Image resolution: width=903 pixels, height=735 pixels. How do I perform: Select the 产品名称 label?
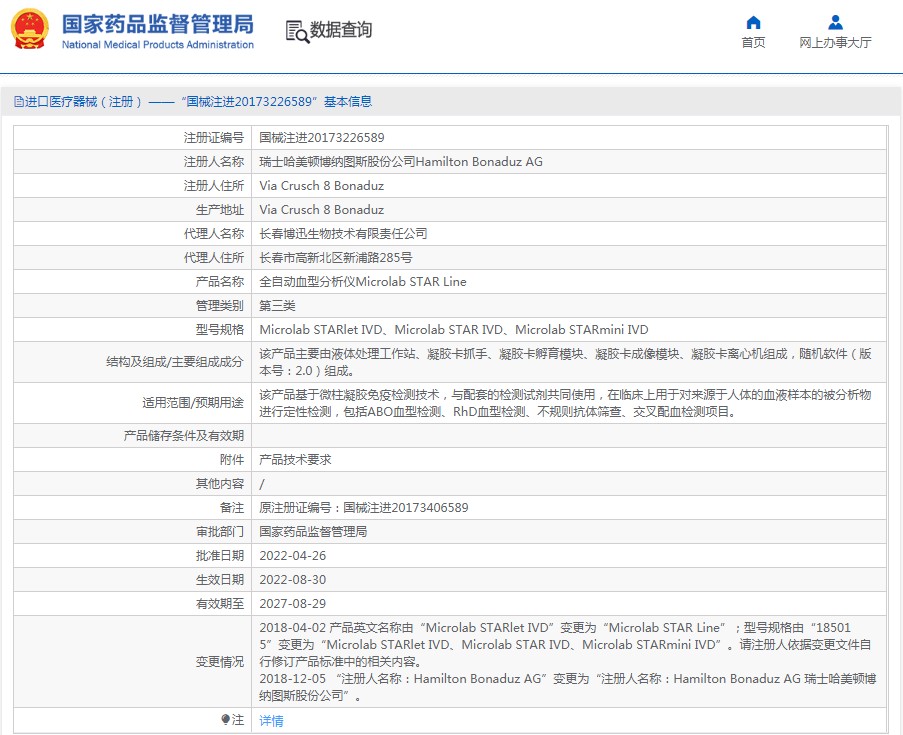pos(220,282)
